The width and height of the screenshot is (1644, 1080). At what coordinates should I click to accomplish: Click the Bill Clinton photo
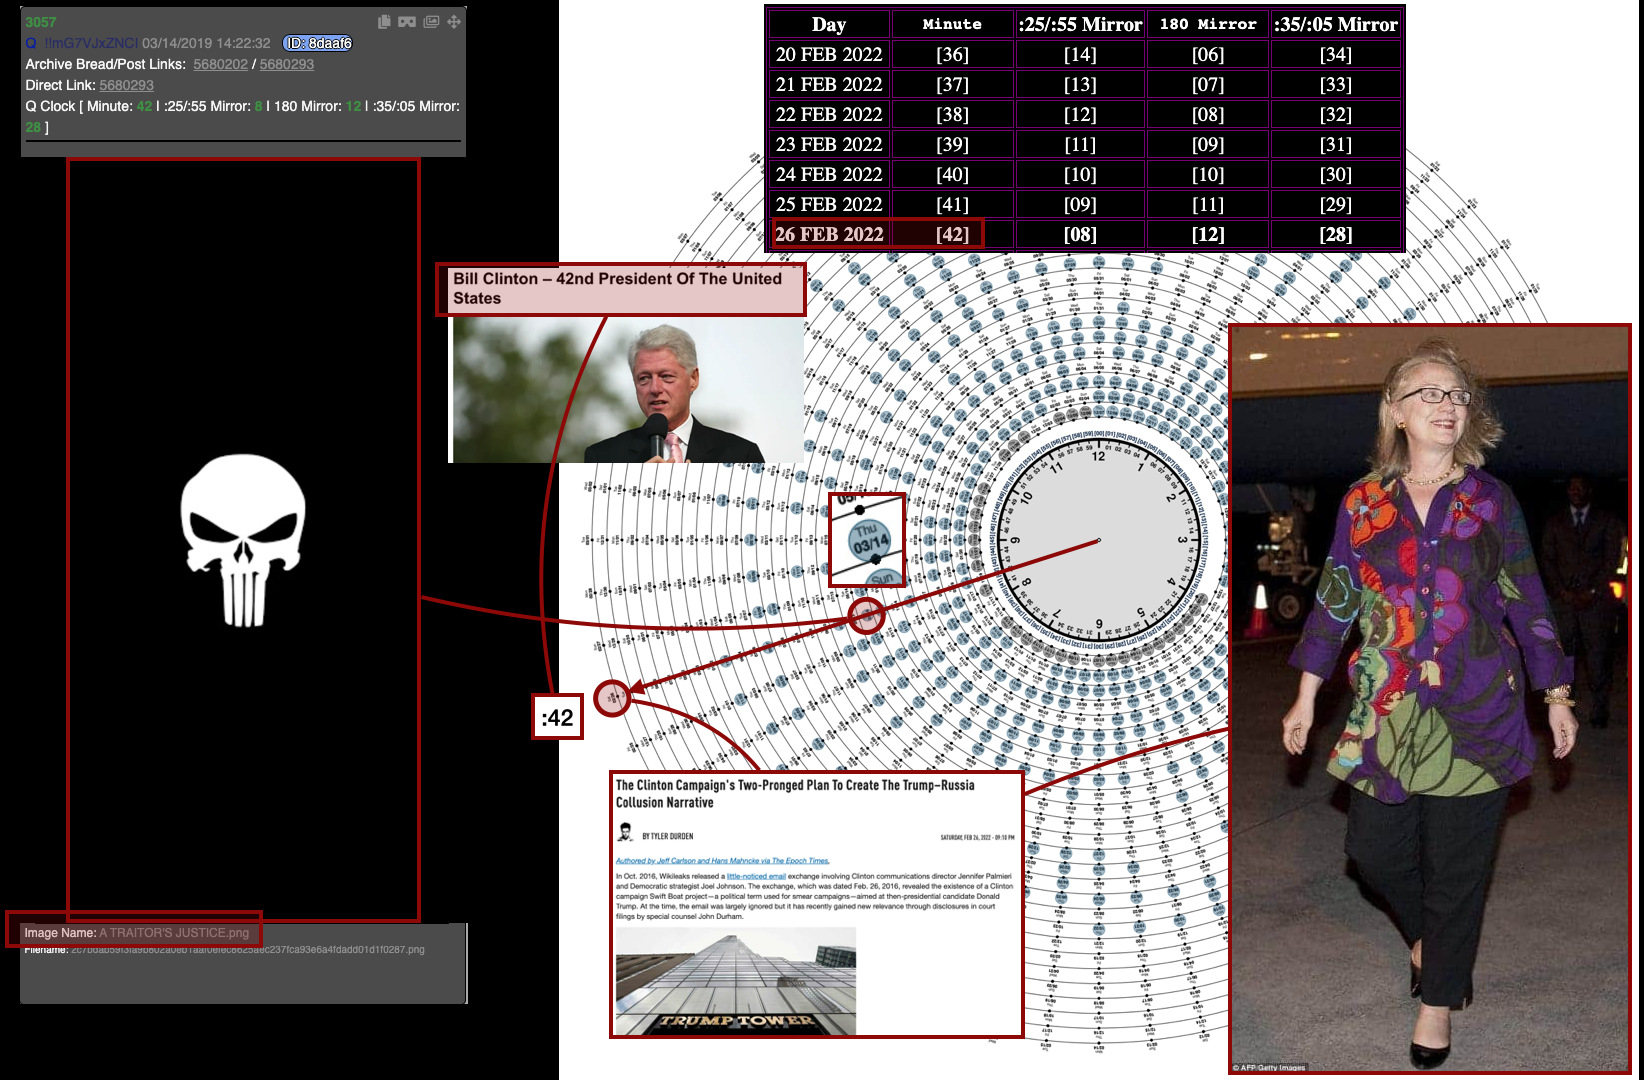pyautogui.click(x=628, y=390)
